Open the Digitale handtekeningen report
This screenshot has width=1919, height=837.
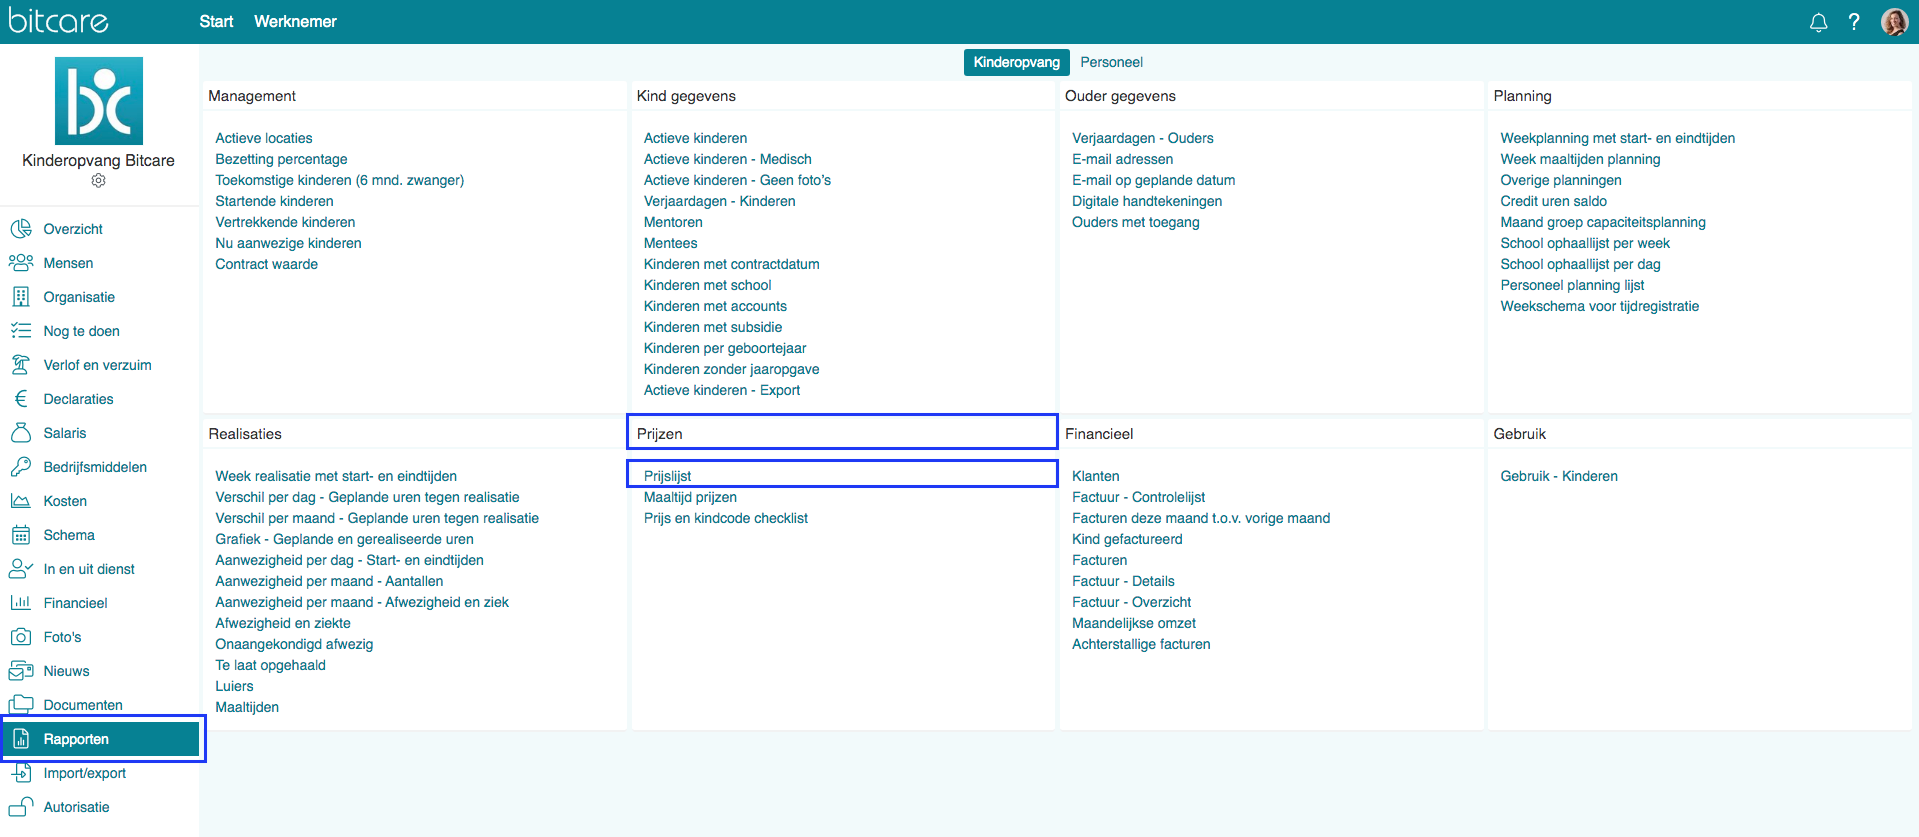coord(1147,201)
